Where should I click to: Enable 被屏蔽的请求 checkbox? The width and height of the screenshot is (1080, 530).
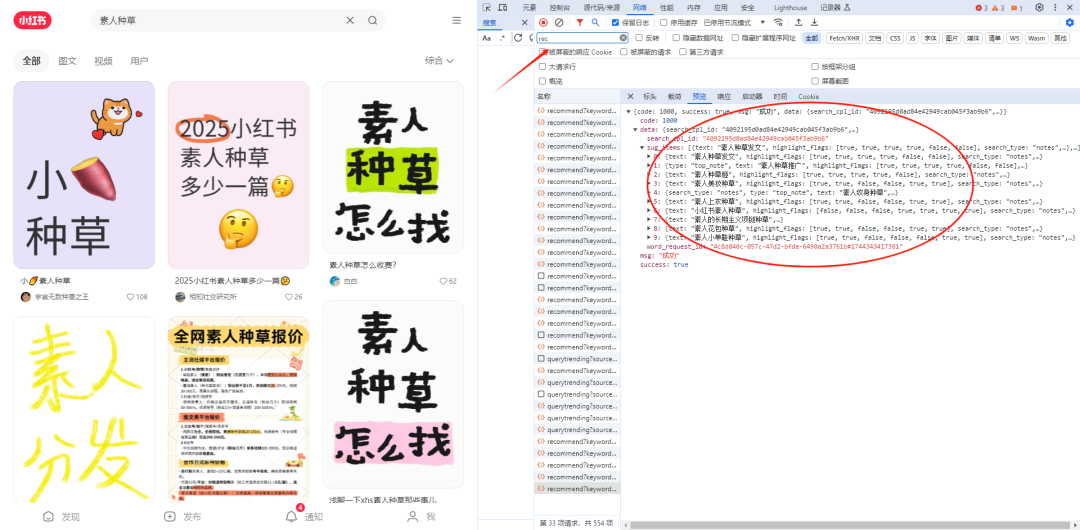point(624,52)
